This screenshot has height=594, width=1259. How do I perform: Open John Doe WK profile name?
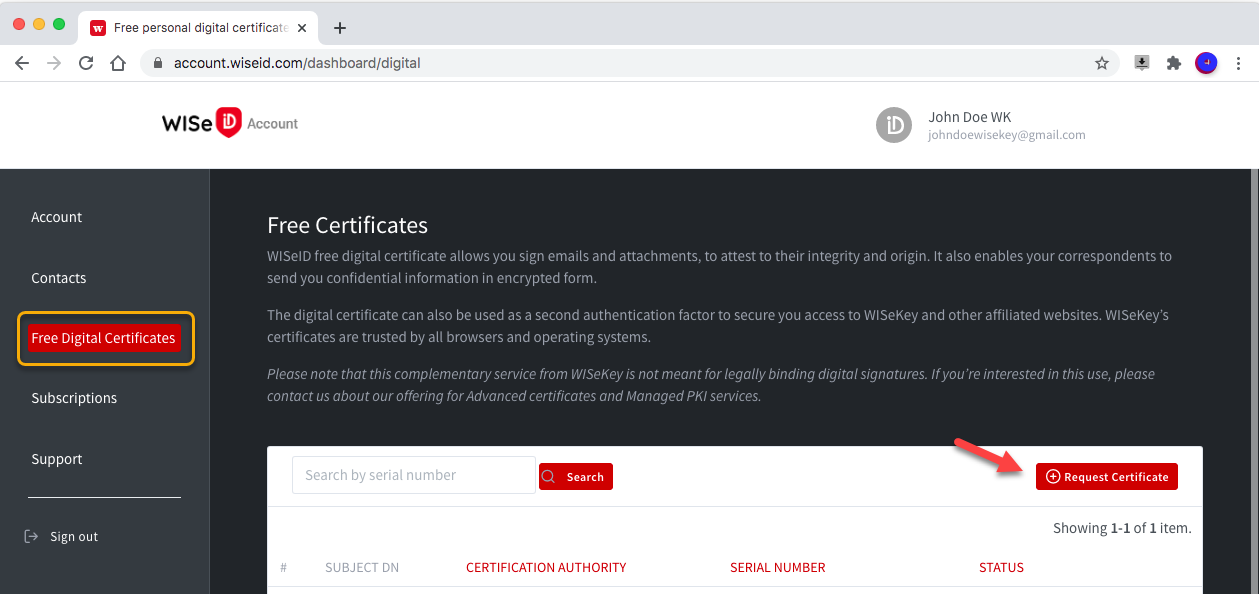point(969,117)
